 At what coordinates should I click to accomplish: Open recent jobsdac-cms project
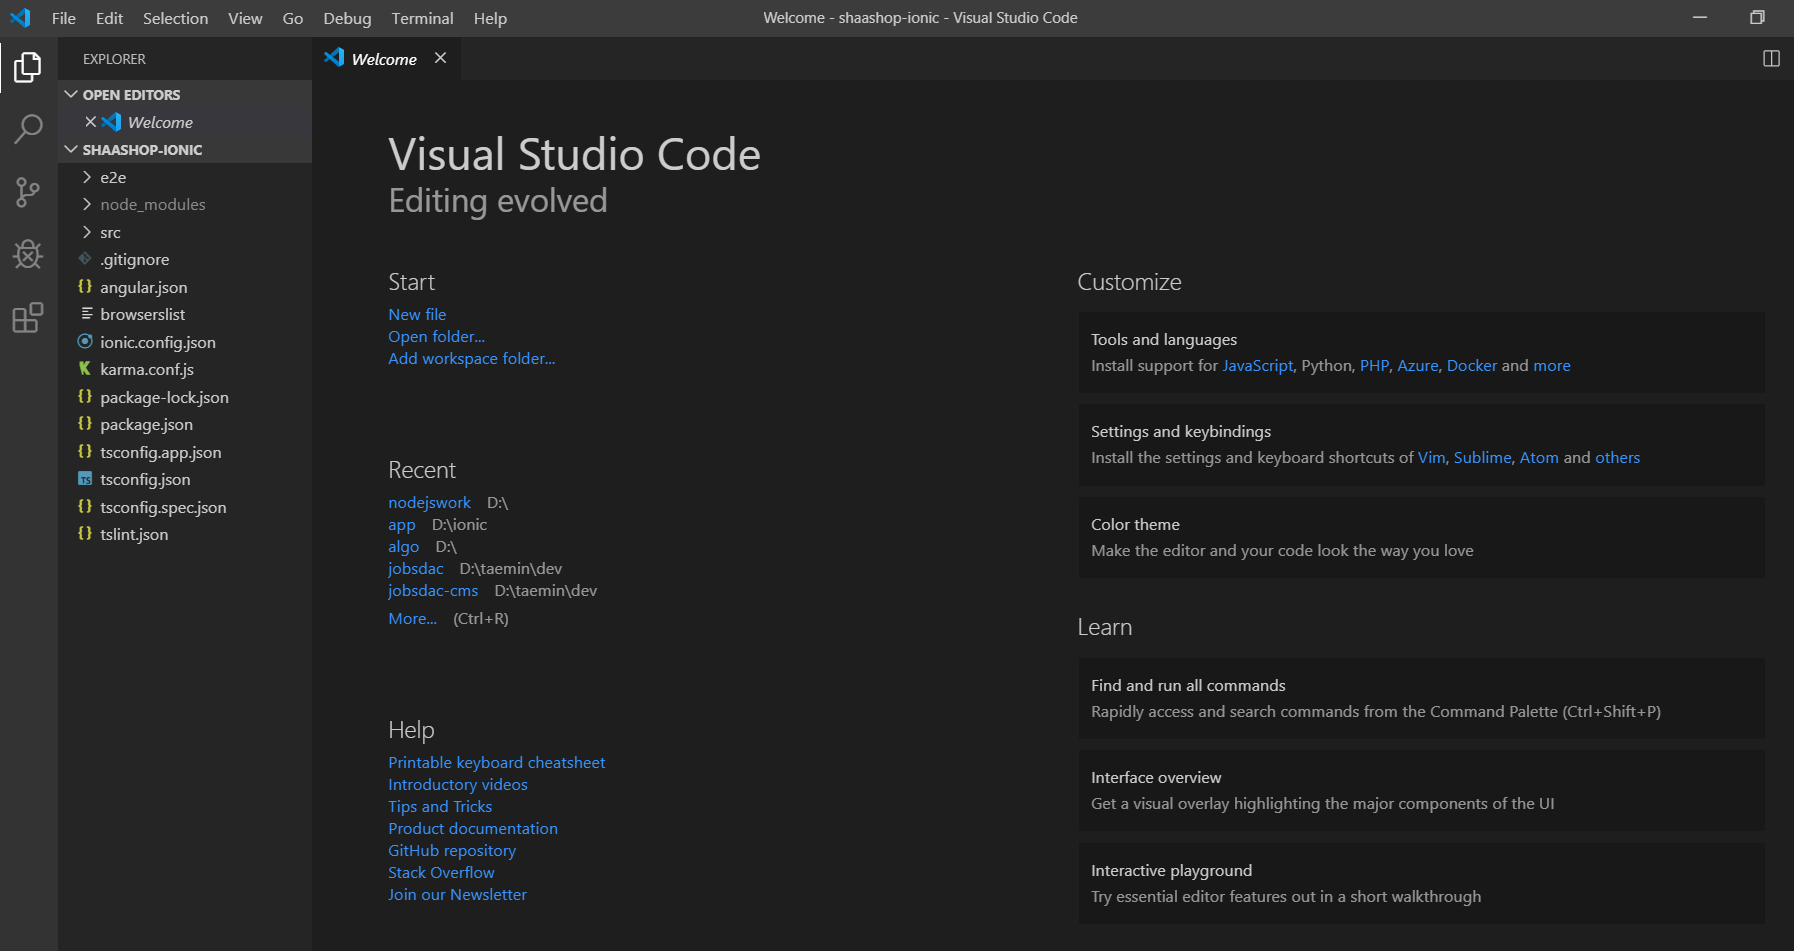point(433,590)
